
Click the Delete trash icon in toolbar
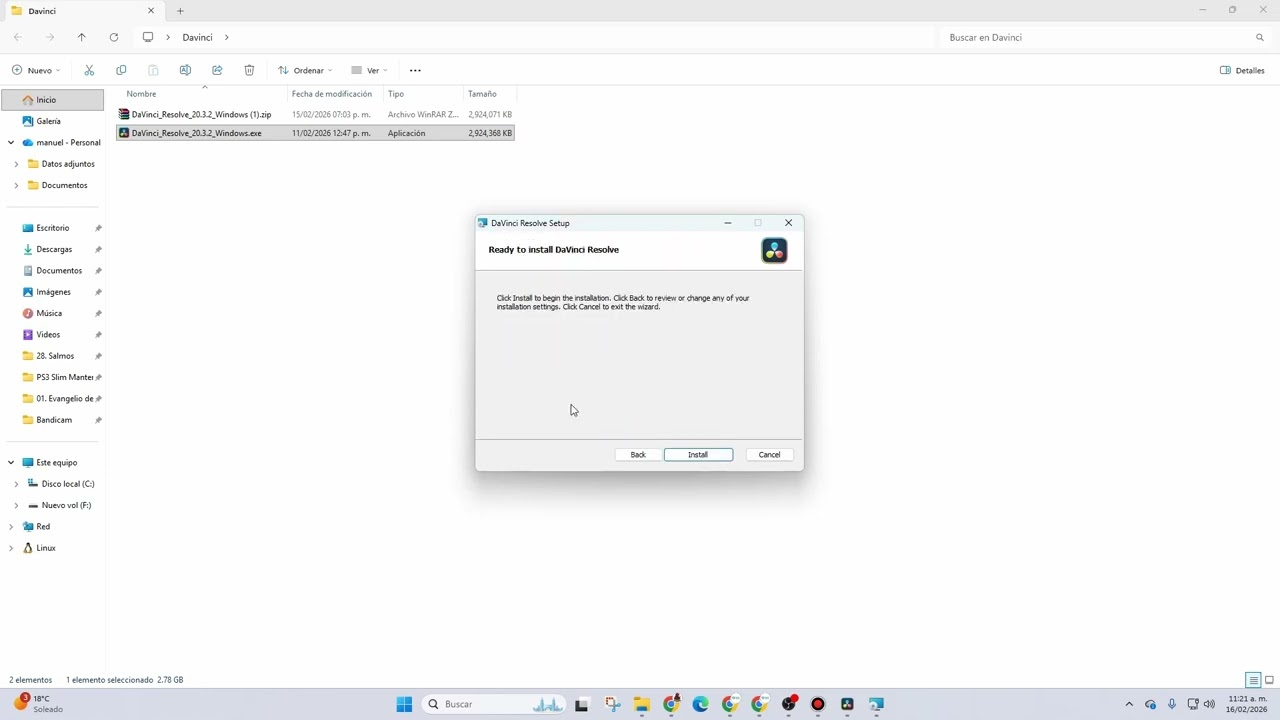click(x=249, y=70)
